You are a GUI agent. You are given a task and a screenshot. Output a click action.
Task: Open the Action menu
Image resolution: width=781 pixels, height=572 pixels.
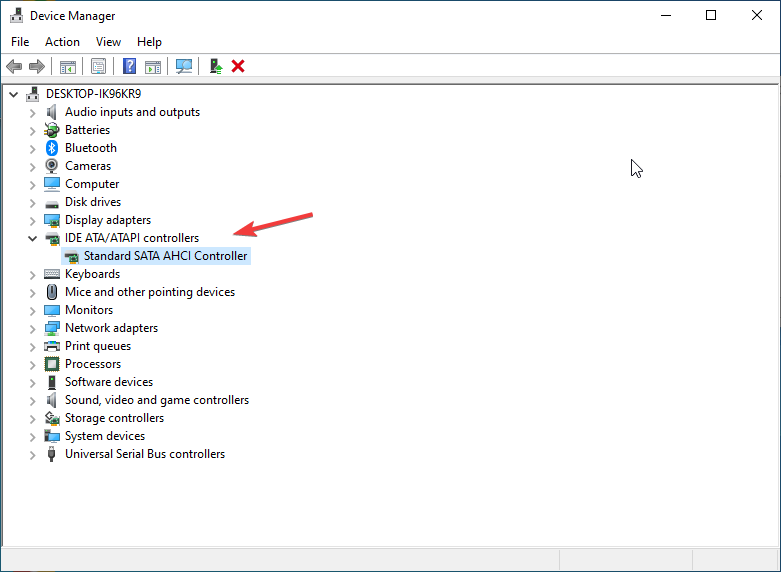(62, 42)
